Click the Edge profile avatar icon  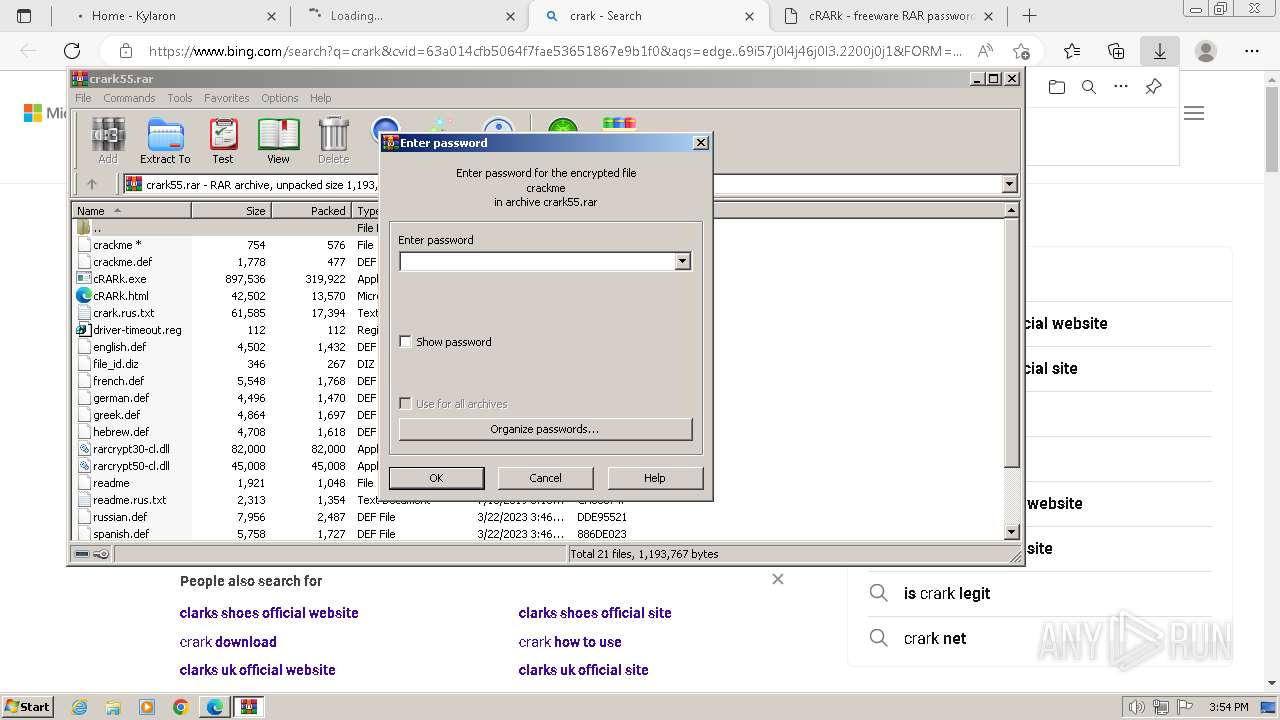point(1206,51)
